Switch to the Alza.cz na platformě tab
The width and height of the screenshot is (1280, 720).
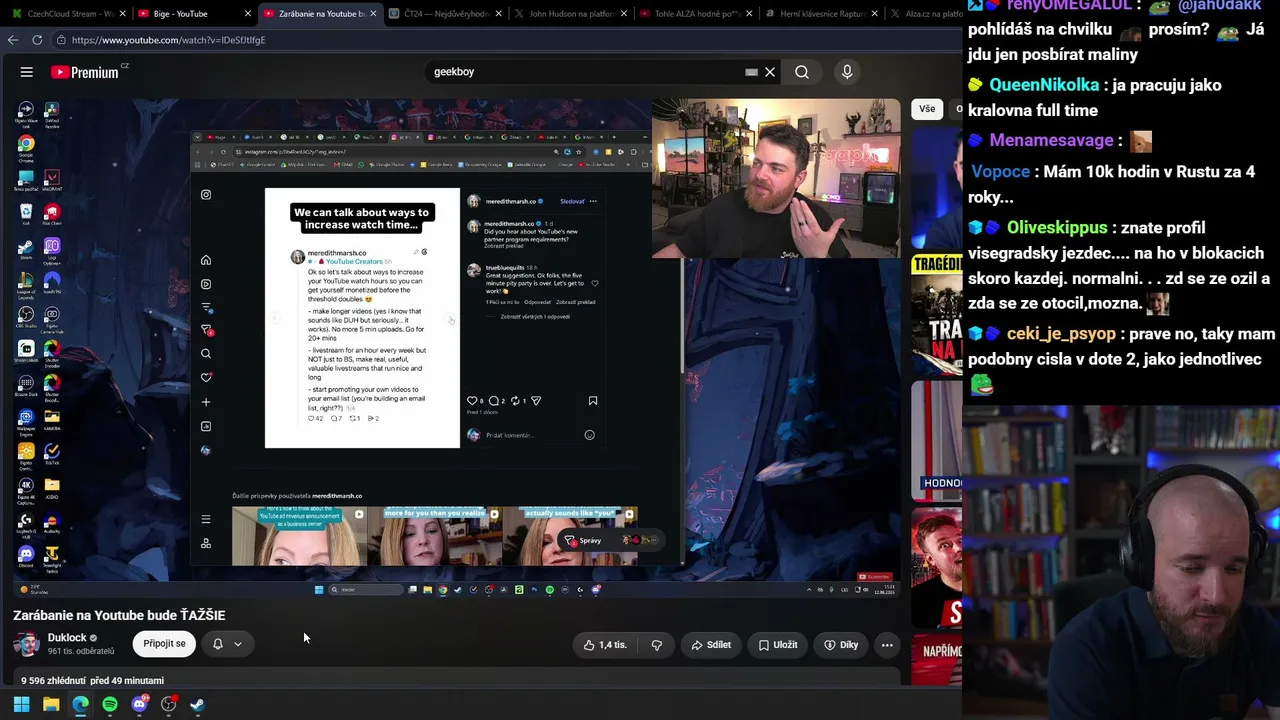(x=923, y=14)
